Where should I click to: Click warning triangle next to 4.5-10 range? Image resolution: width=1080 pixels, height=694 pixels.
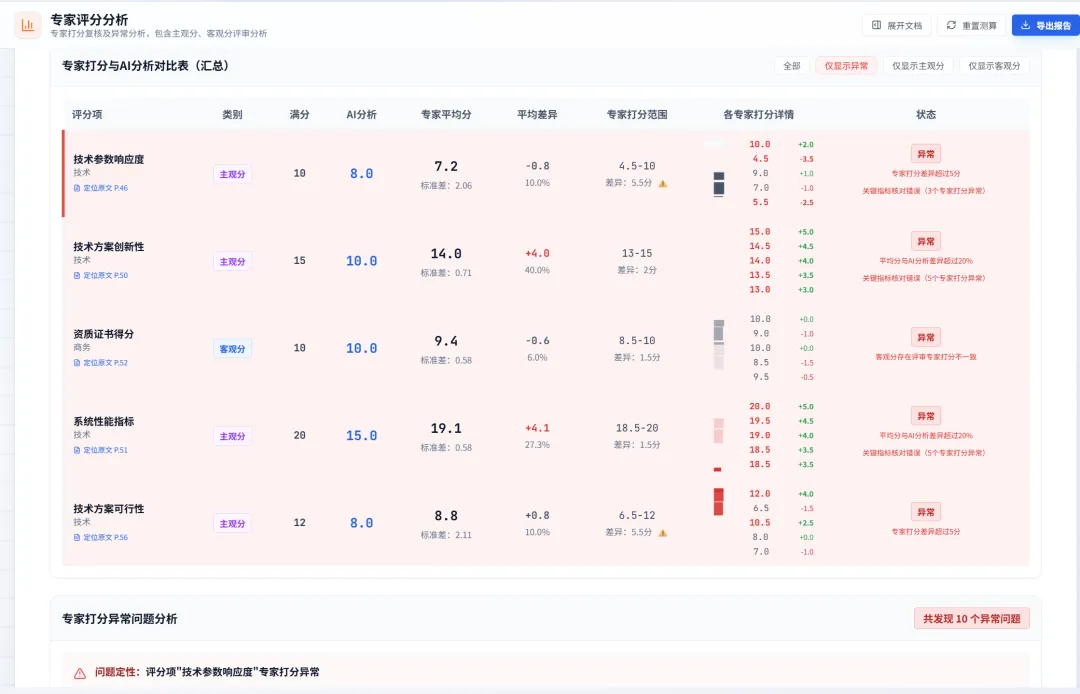point(662,183)
